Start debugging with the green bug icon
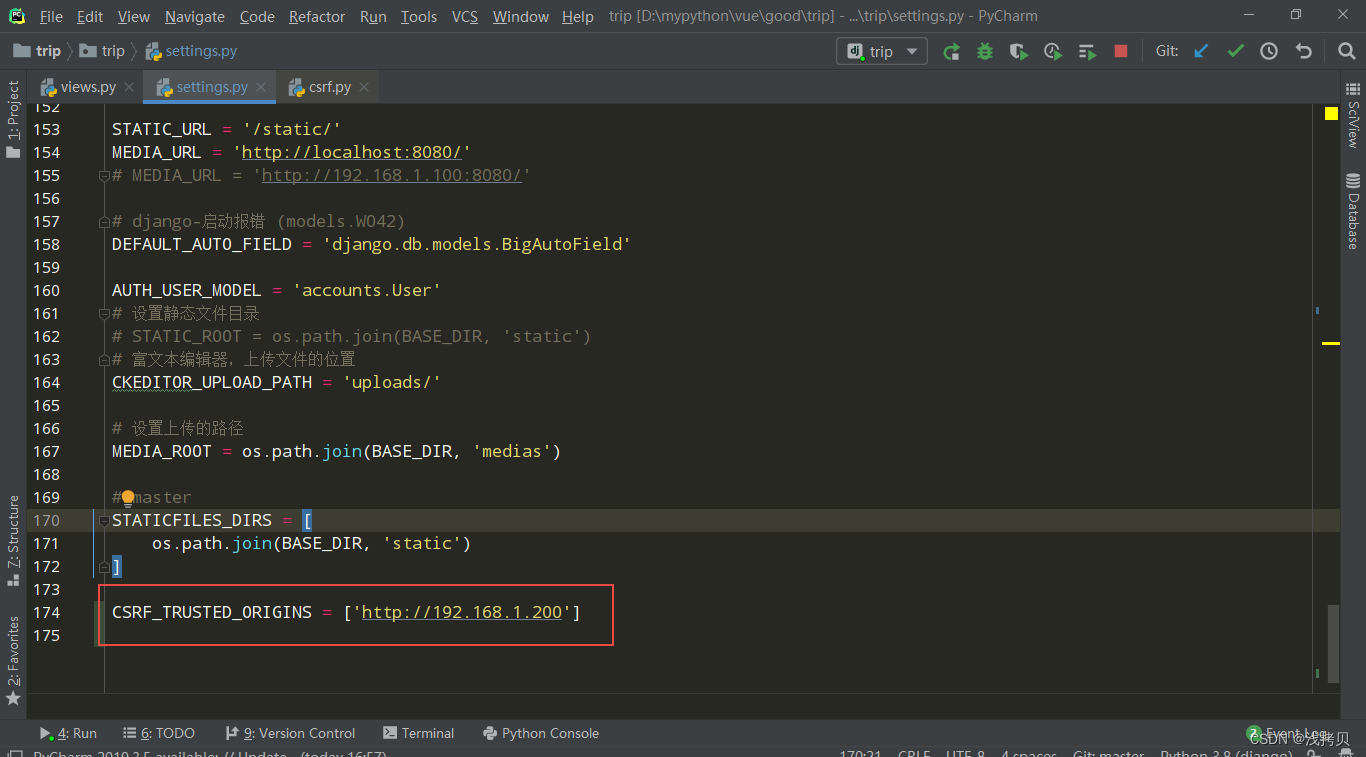 click(x=985, y=51)
